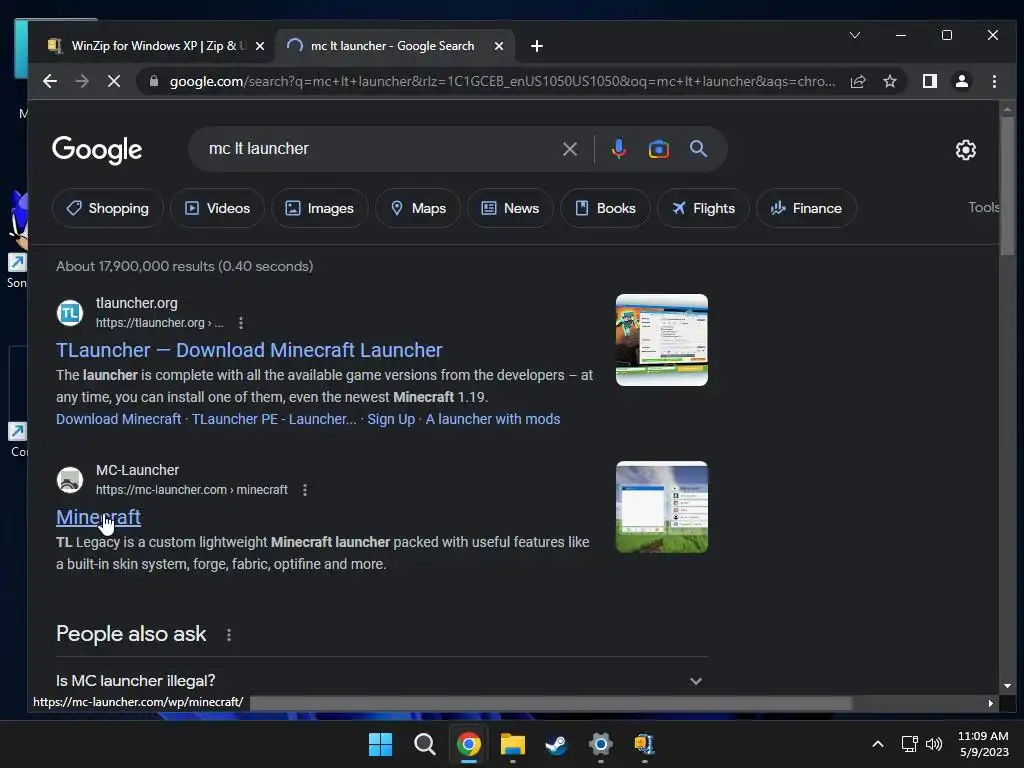Click the vertical scrollbar thumb
1024x768 pixels.
1007,186
